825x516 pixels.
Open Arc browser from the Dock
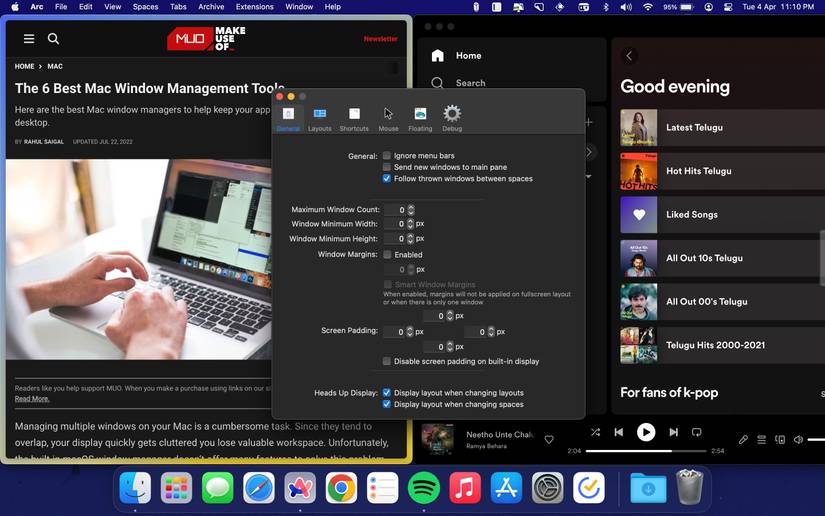coord(300,488)
